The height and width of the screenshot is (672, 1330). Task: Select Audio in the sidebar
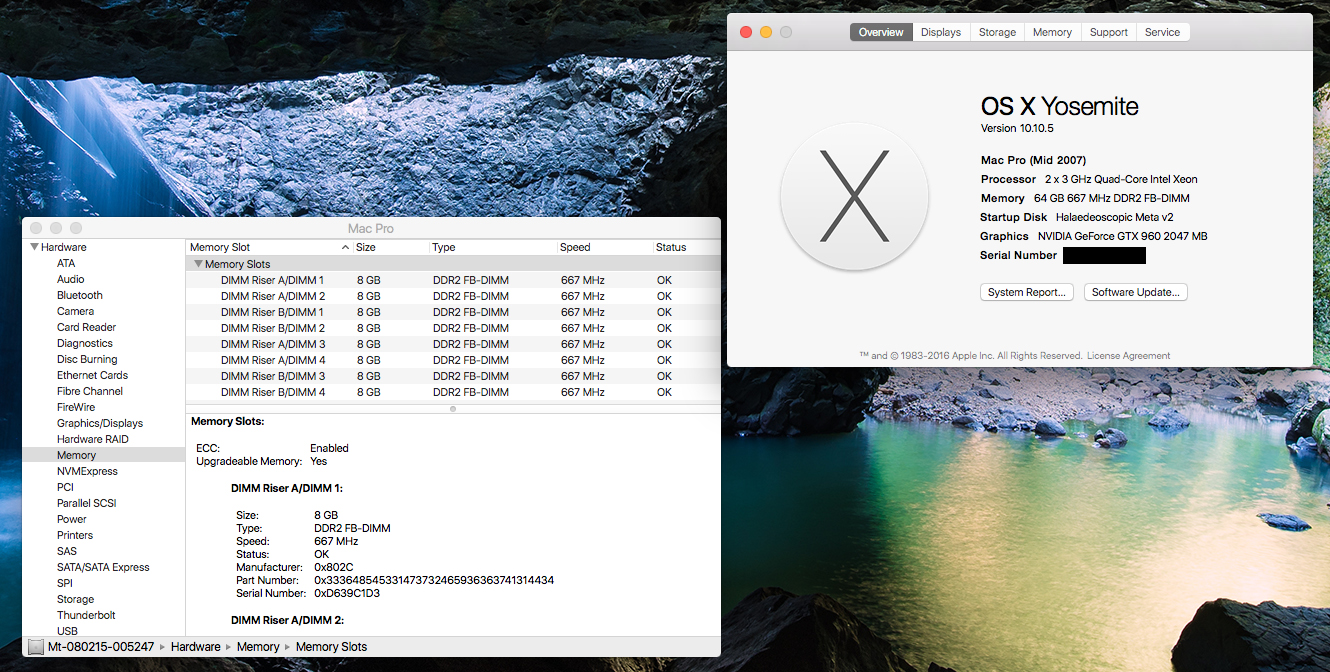coord(70,279)
